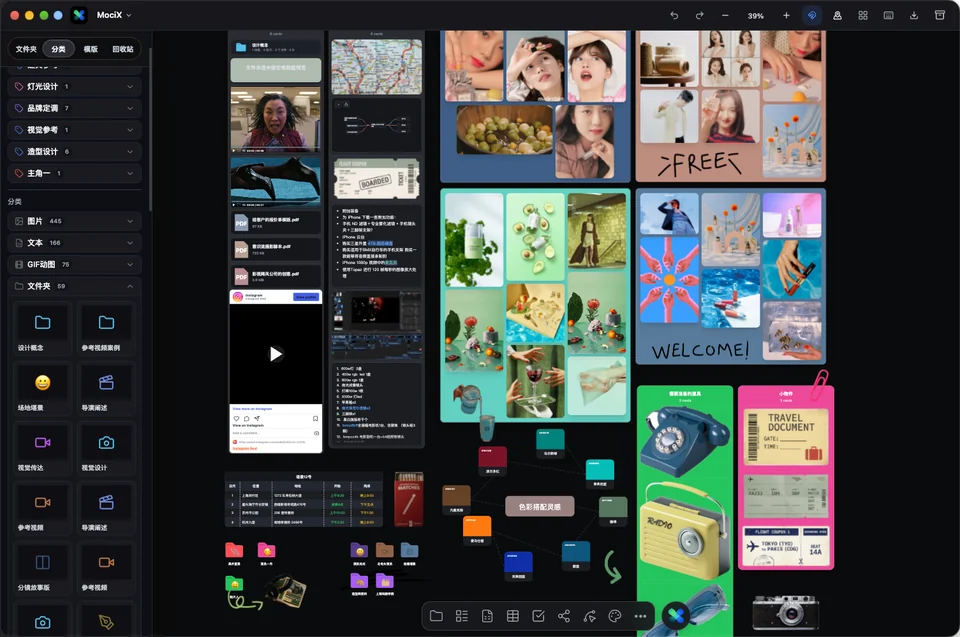Open the archive box icon
Screen dimensions: 960x637
click(940, 15)
